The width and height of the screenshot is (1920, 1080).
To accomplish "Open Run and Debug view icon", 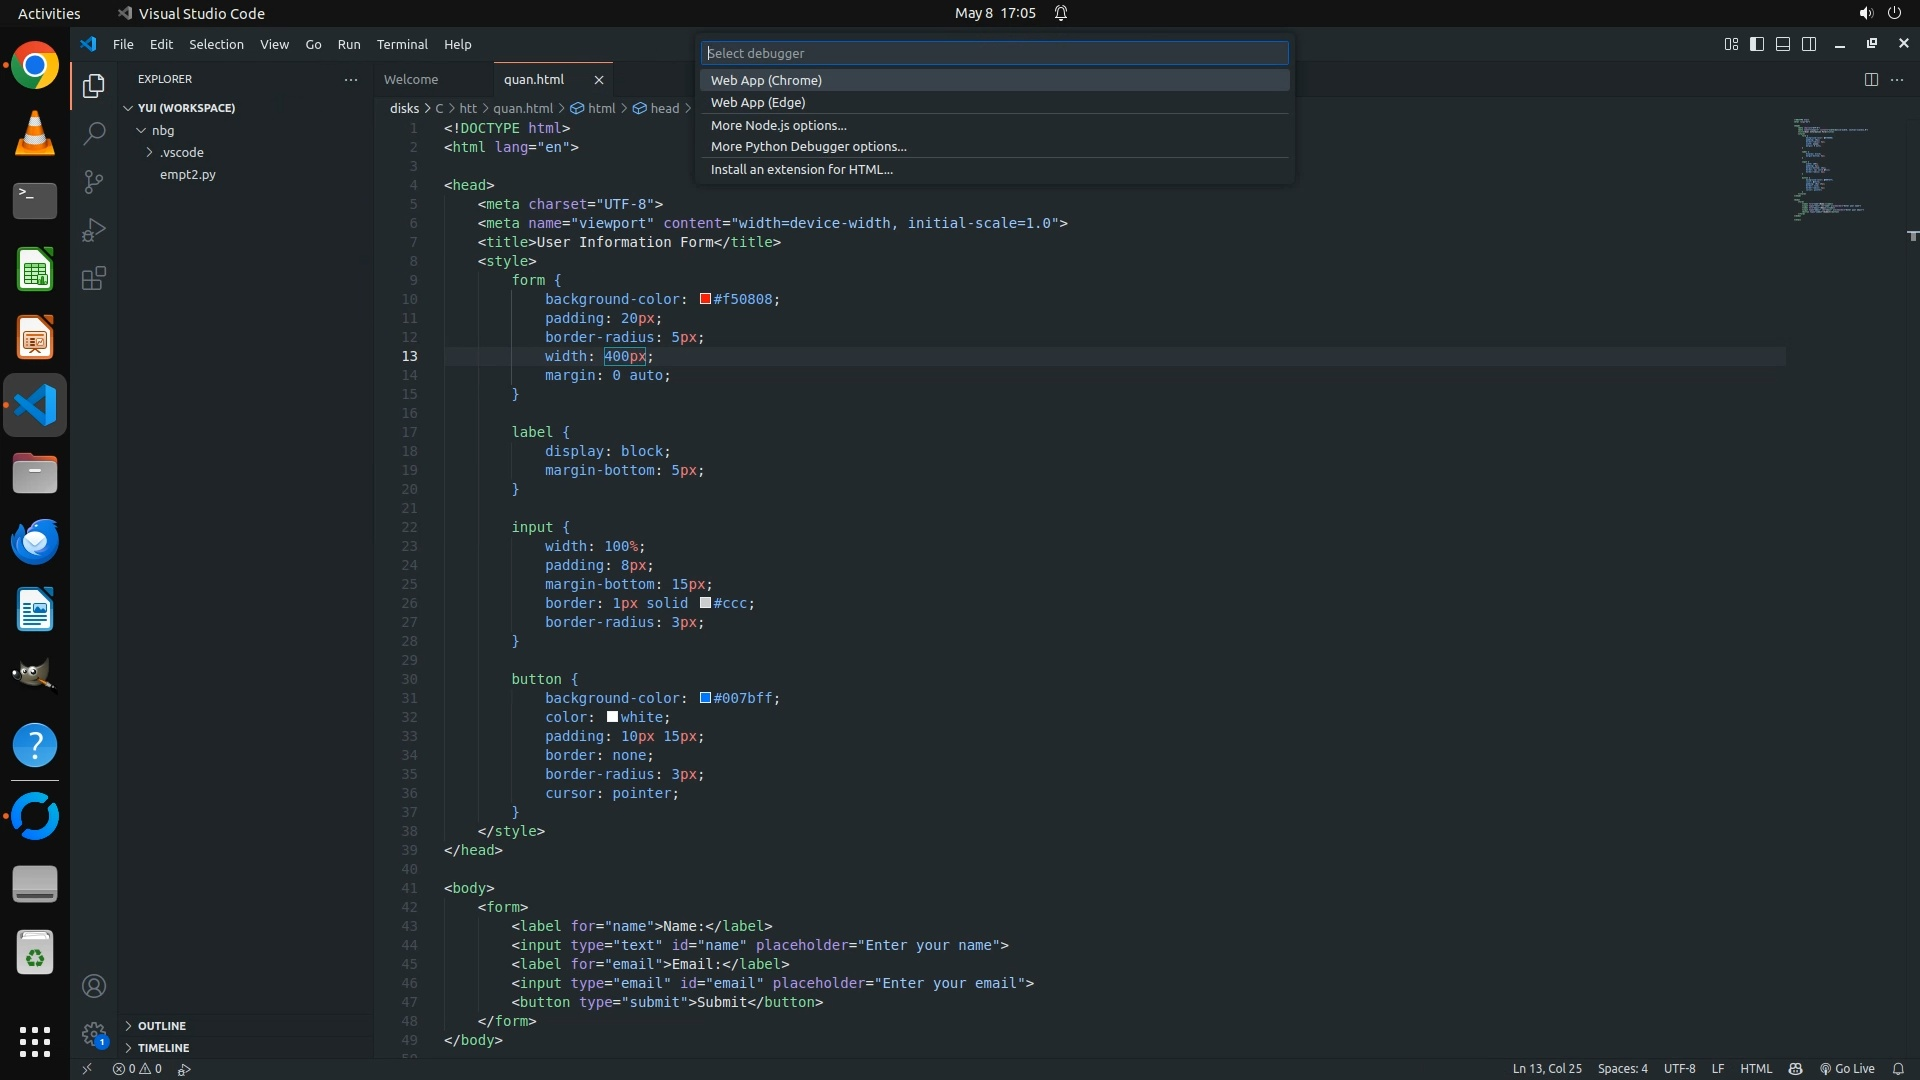I will pyautogui.click(x=94, y=230).
